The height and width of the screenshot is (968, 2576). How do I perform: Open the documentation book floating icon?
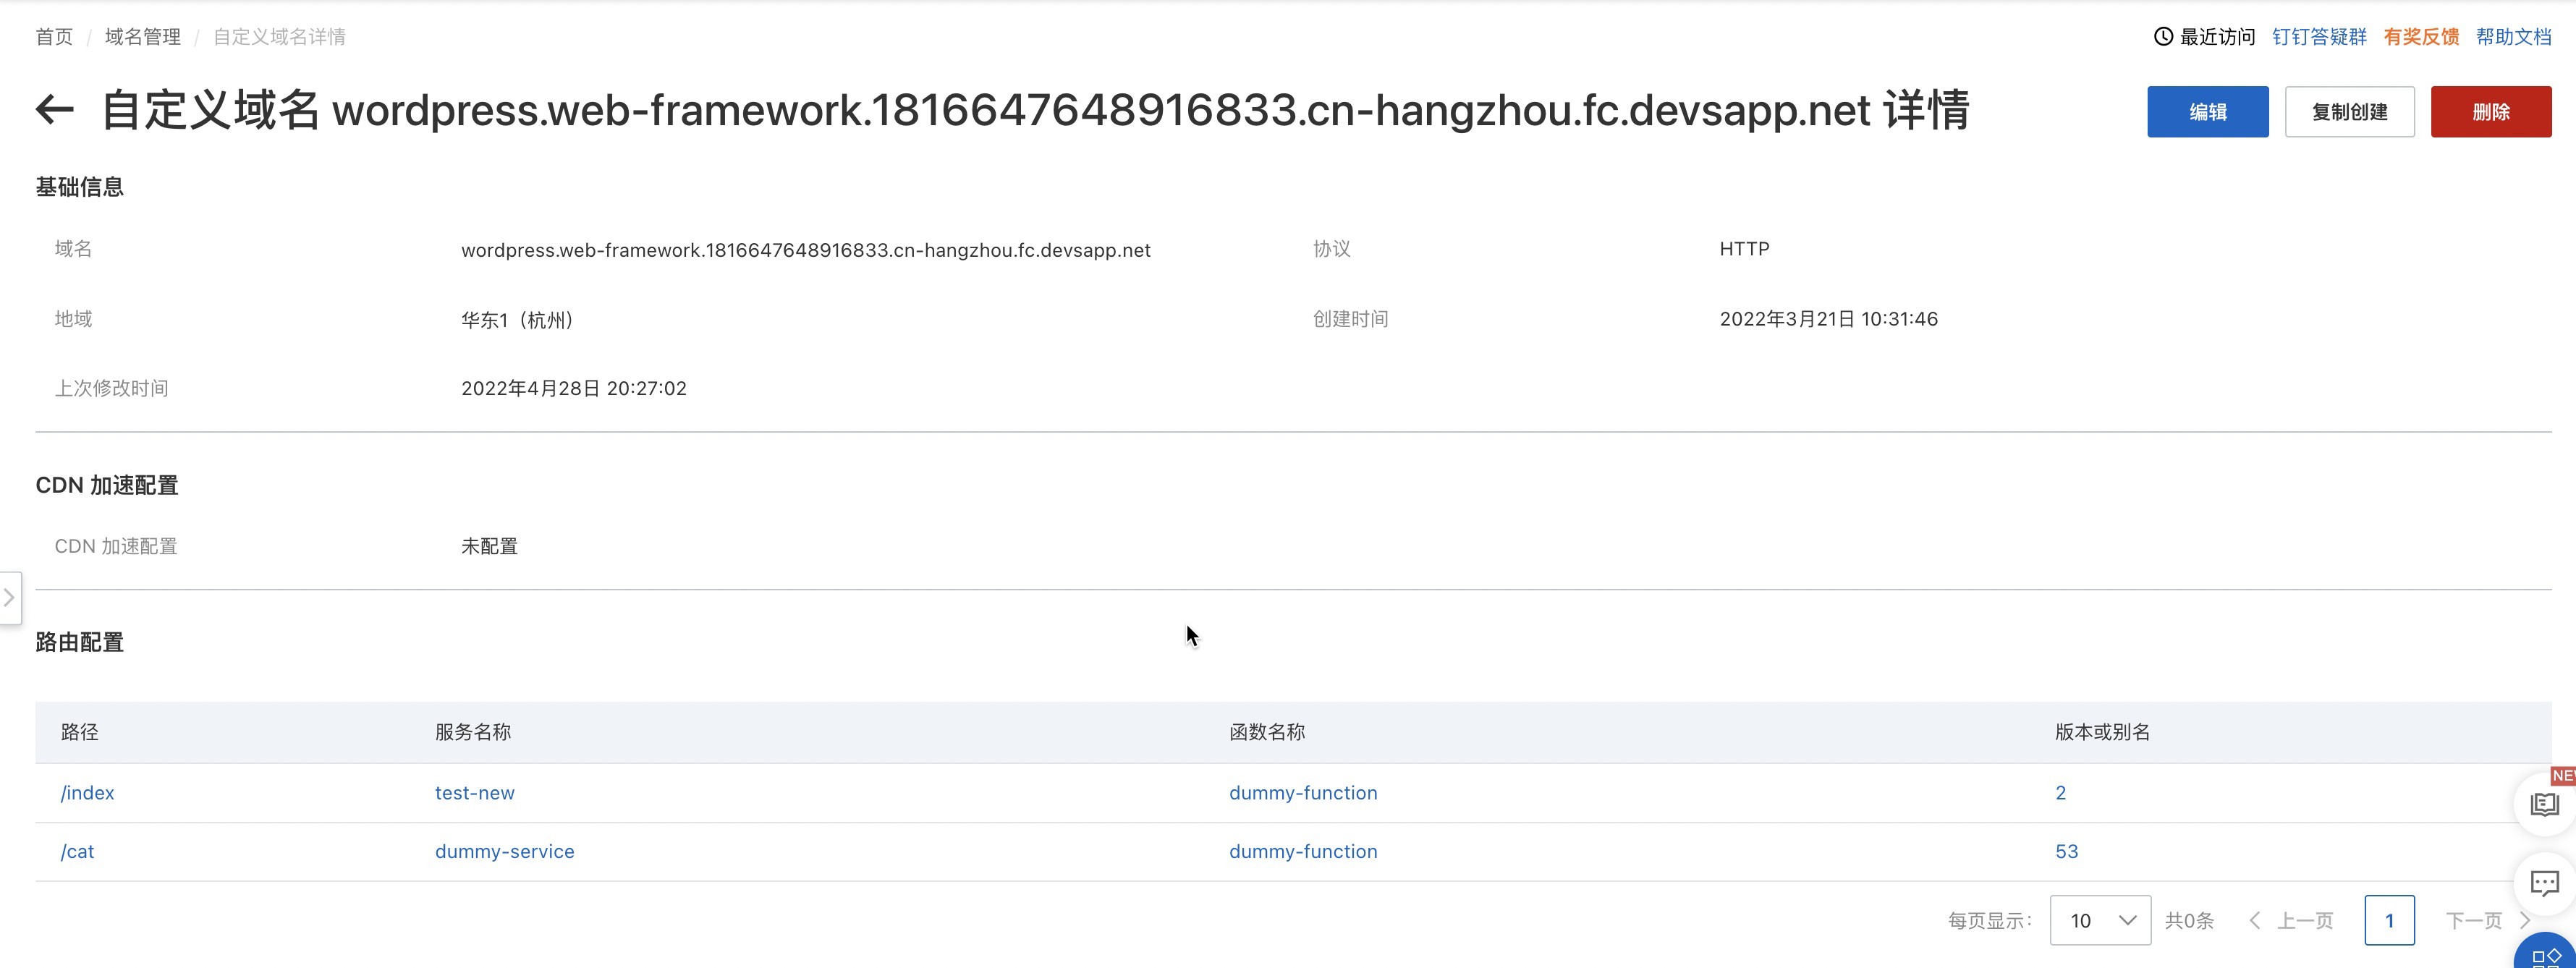[x=2545, y=803]
